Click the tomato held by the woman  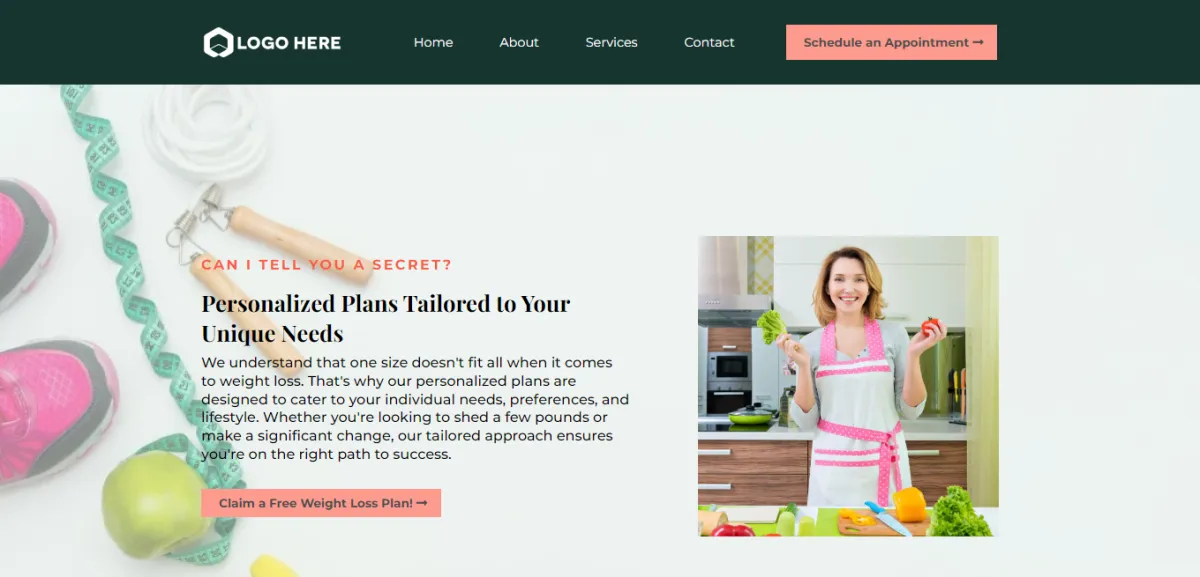click(x=931, y=326)
